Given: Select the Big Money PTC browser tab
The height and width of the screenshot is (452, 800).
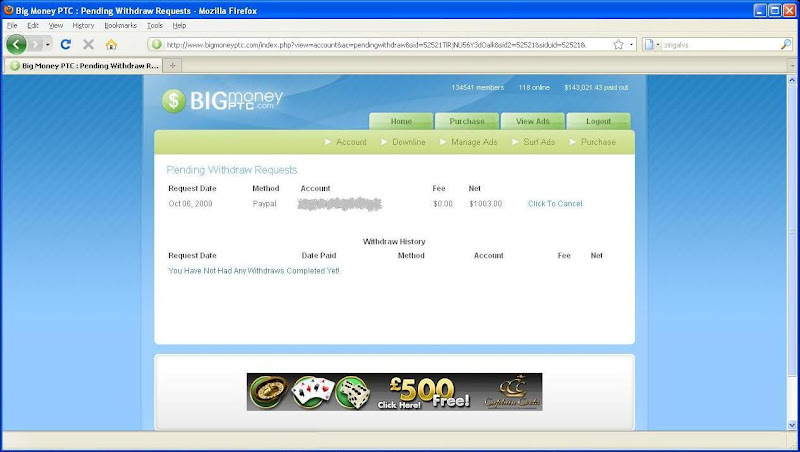Looking at the screenshot, I should pyautogui.click(x=84, y=65).
